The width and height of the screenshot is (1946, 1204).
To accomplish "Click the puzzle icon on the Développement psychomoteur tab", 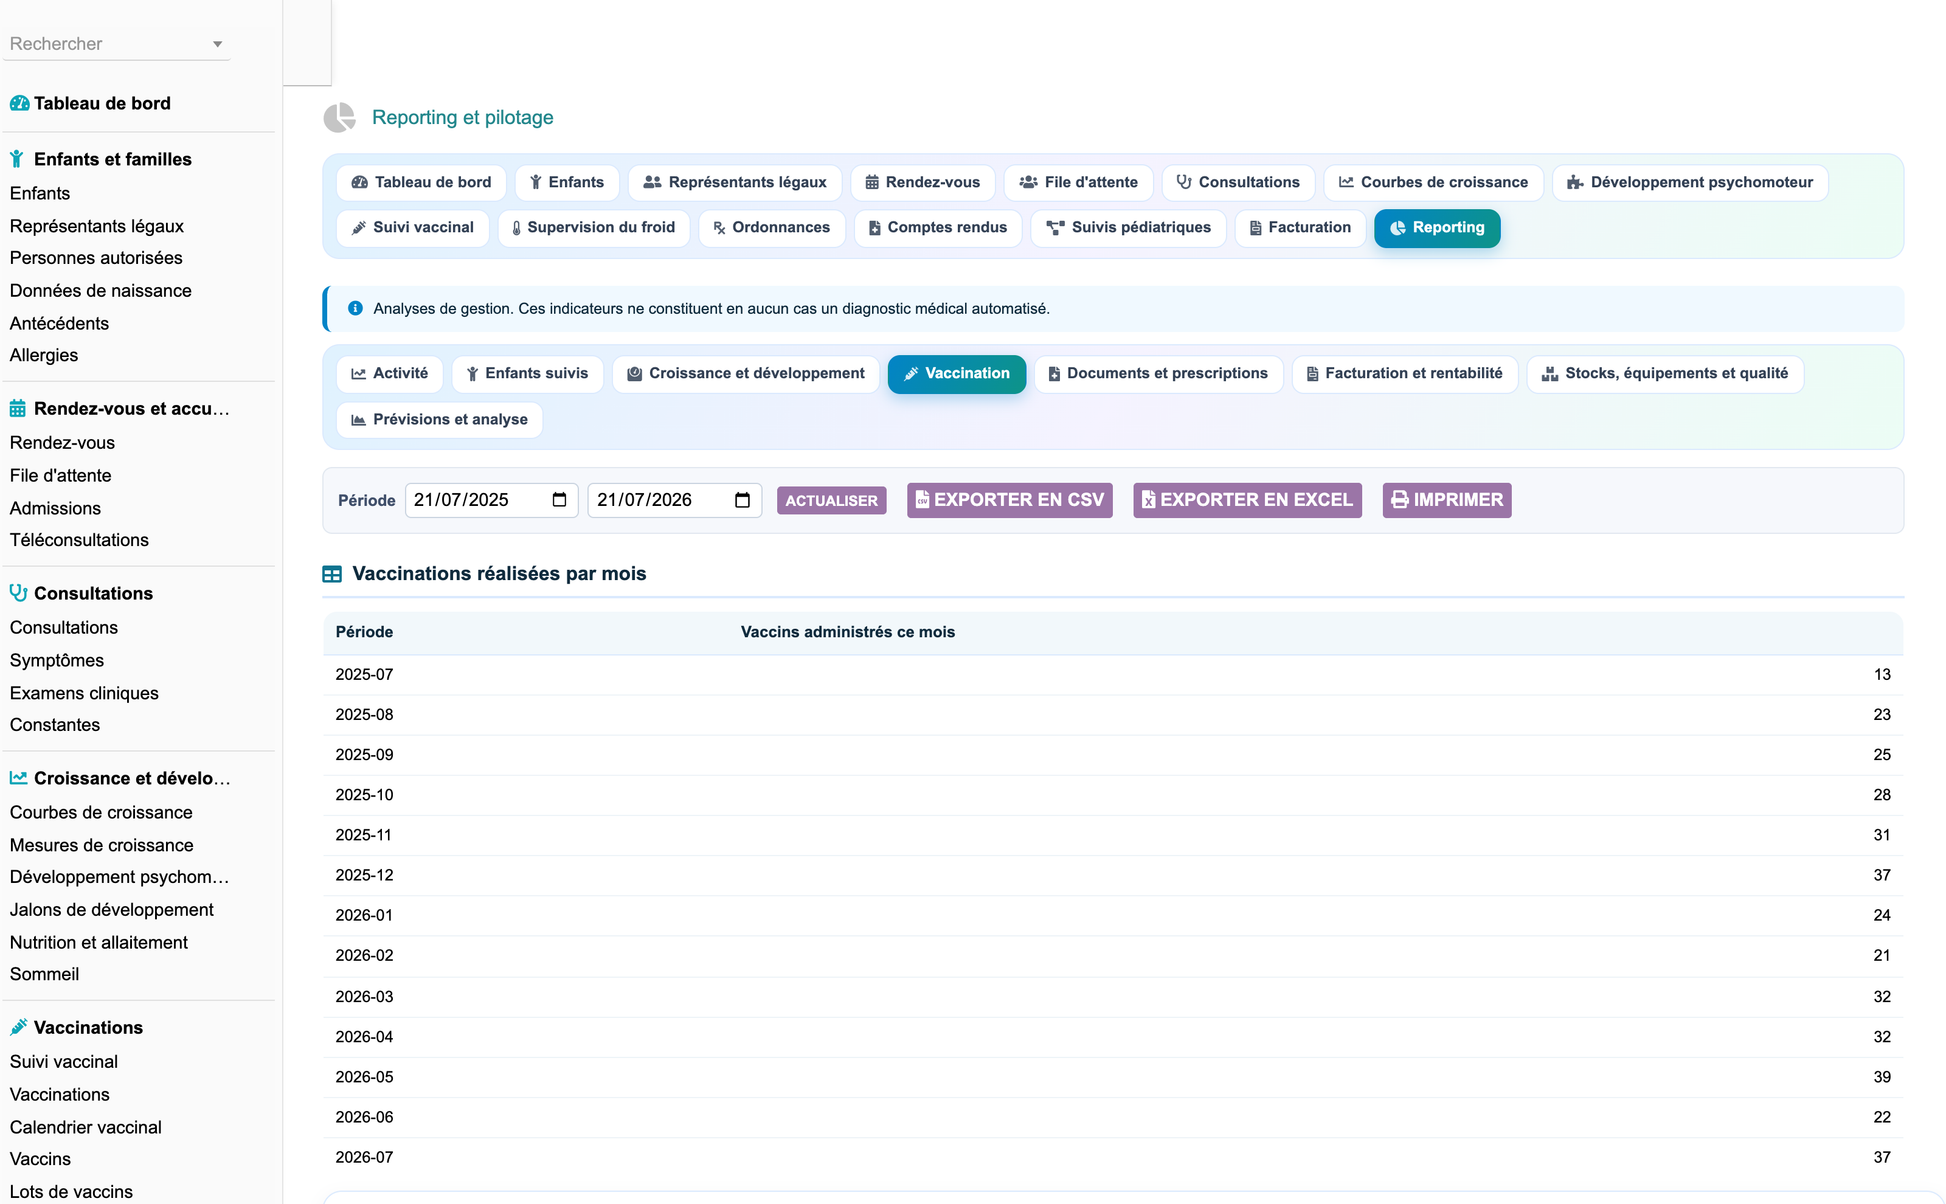I will coord(1575,182).
